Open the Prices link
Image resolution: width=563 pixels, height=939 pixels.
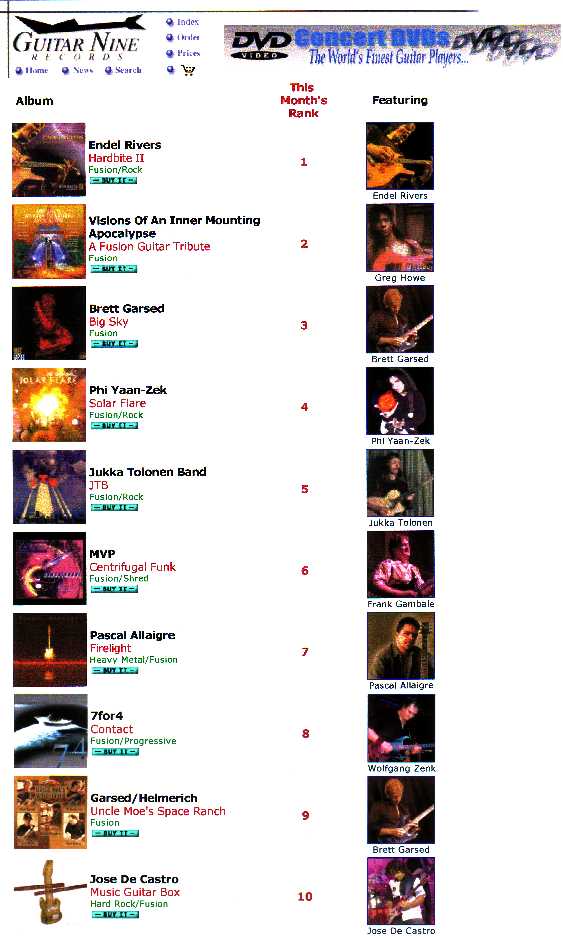pos(188,53)
